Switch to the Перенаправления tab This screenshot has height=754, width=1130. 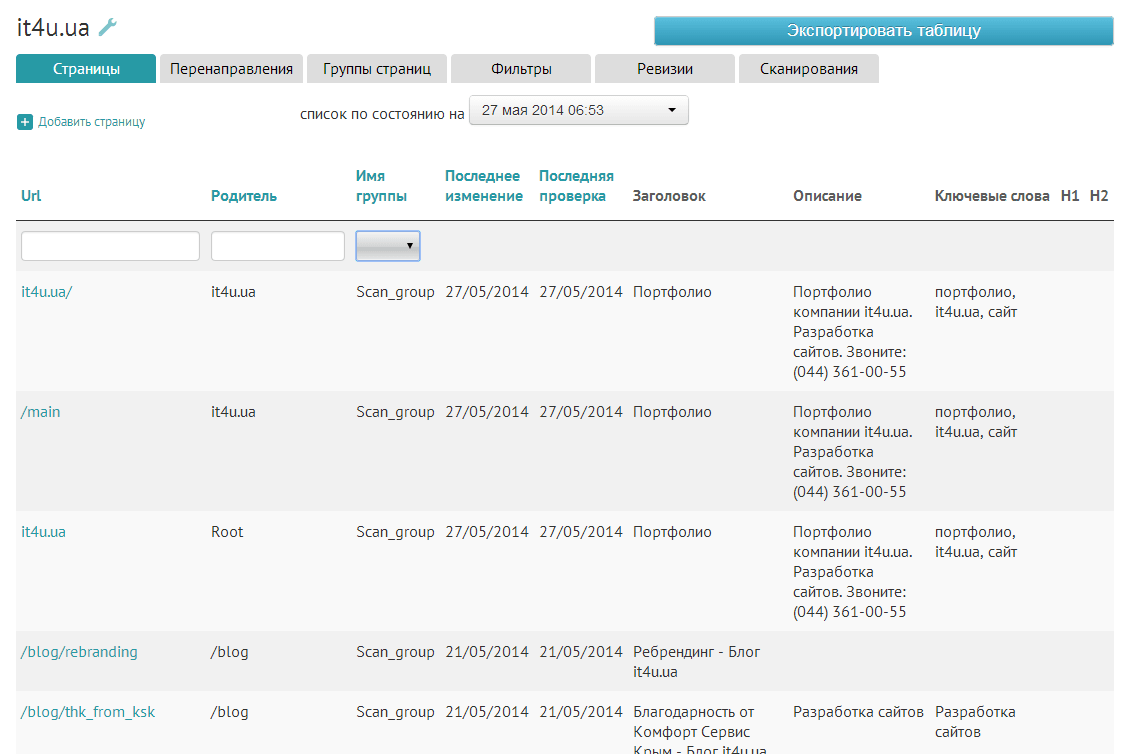[231, 69]
